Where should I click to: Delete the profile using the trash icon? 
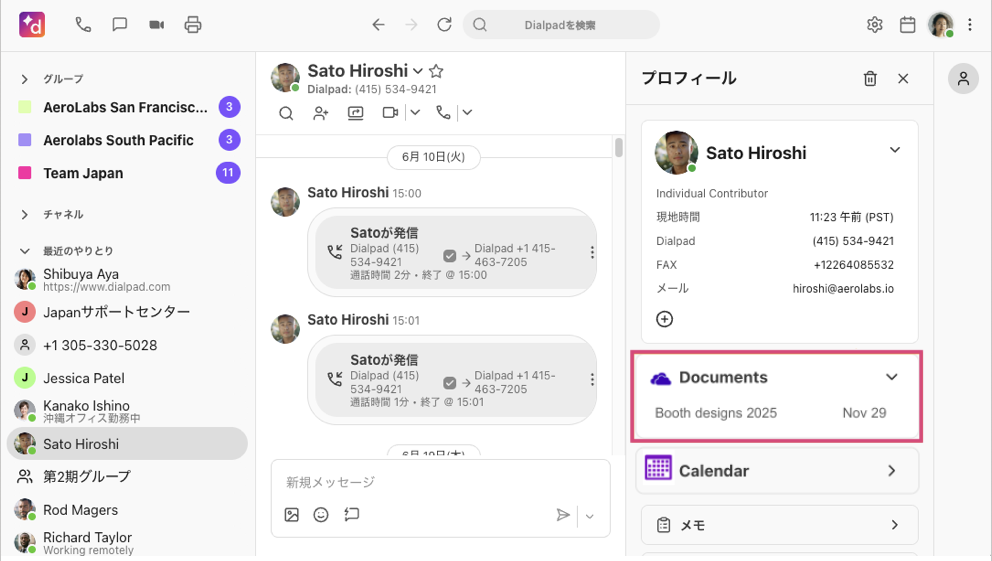point(870,78)
